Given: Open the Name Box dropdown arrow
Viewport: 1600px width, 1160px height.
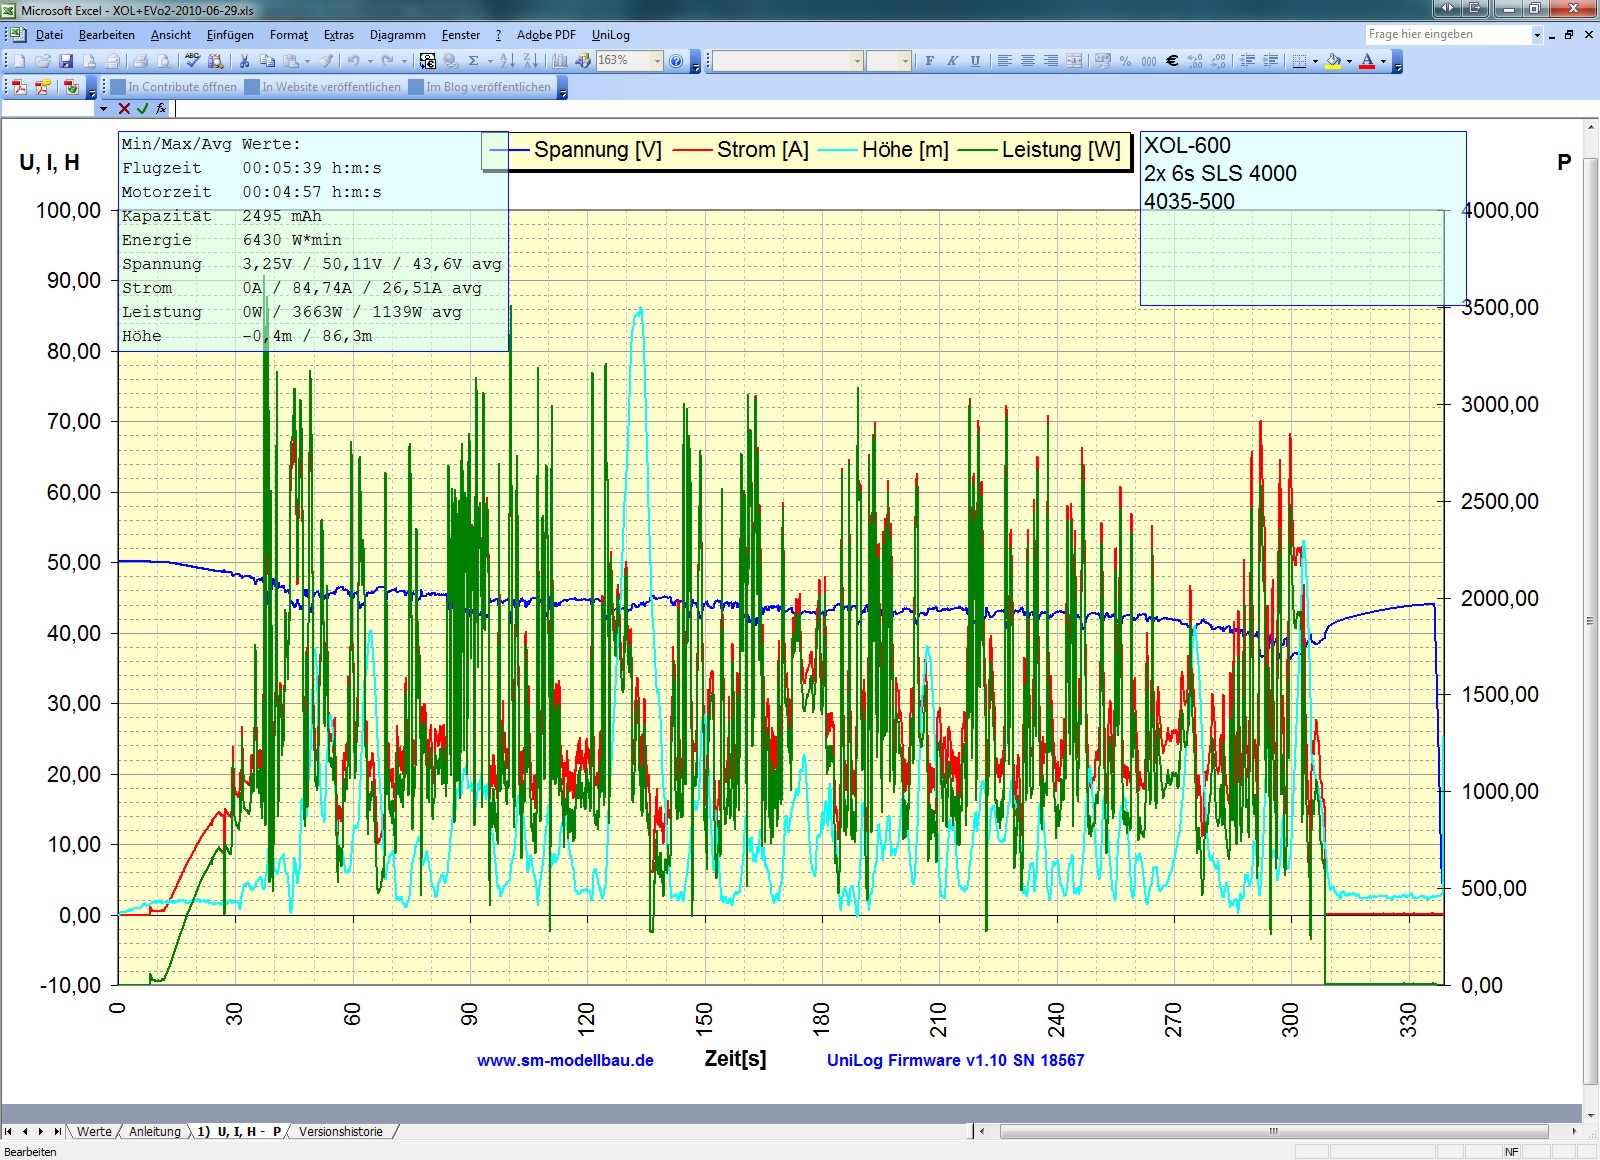Looking at the screenshot, I should click(103, 108).
